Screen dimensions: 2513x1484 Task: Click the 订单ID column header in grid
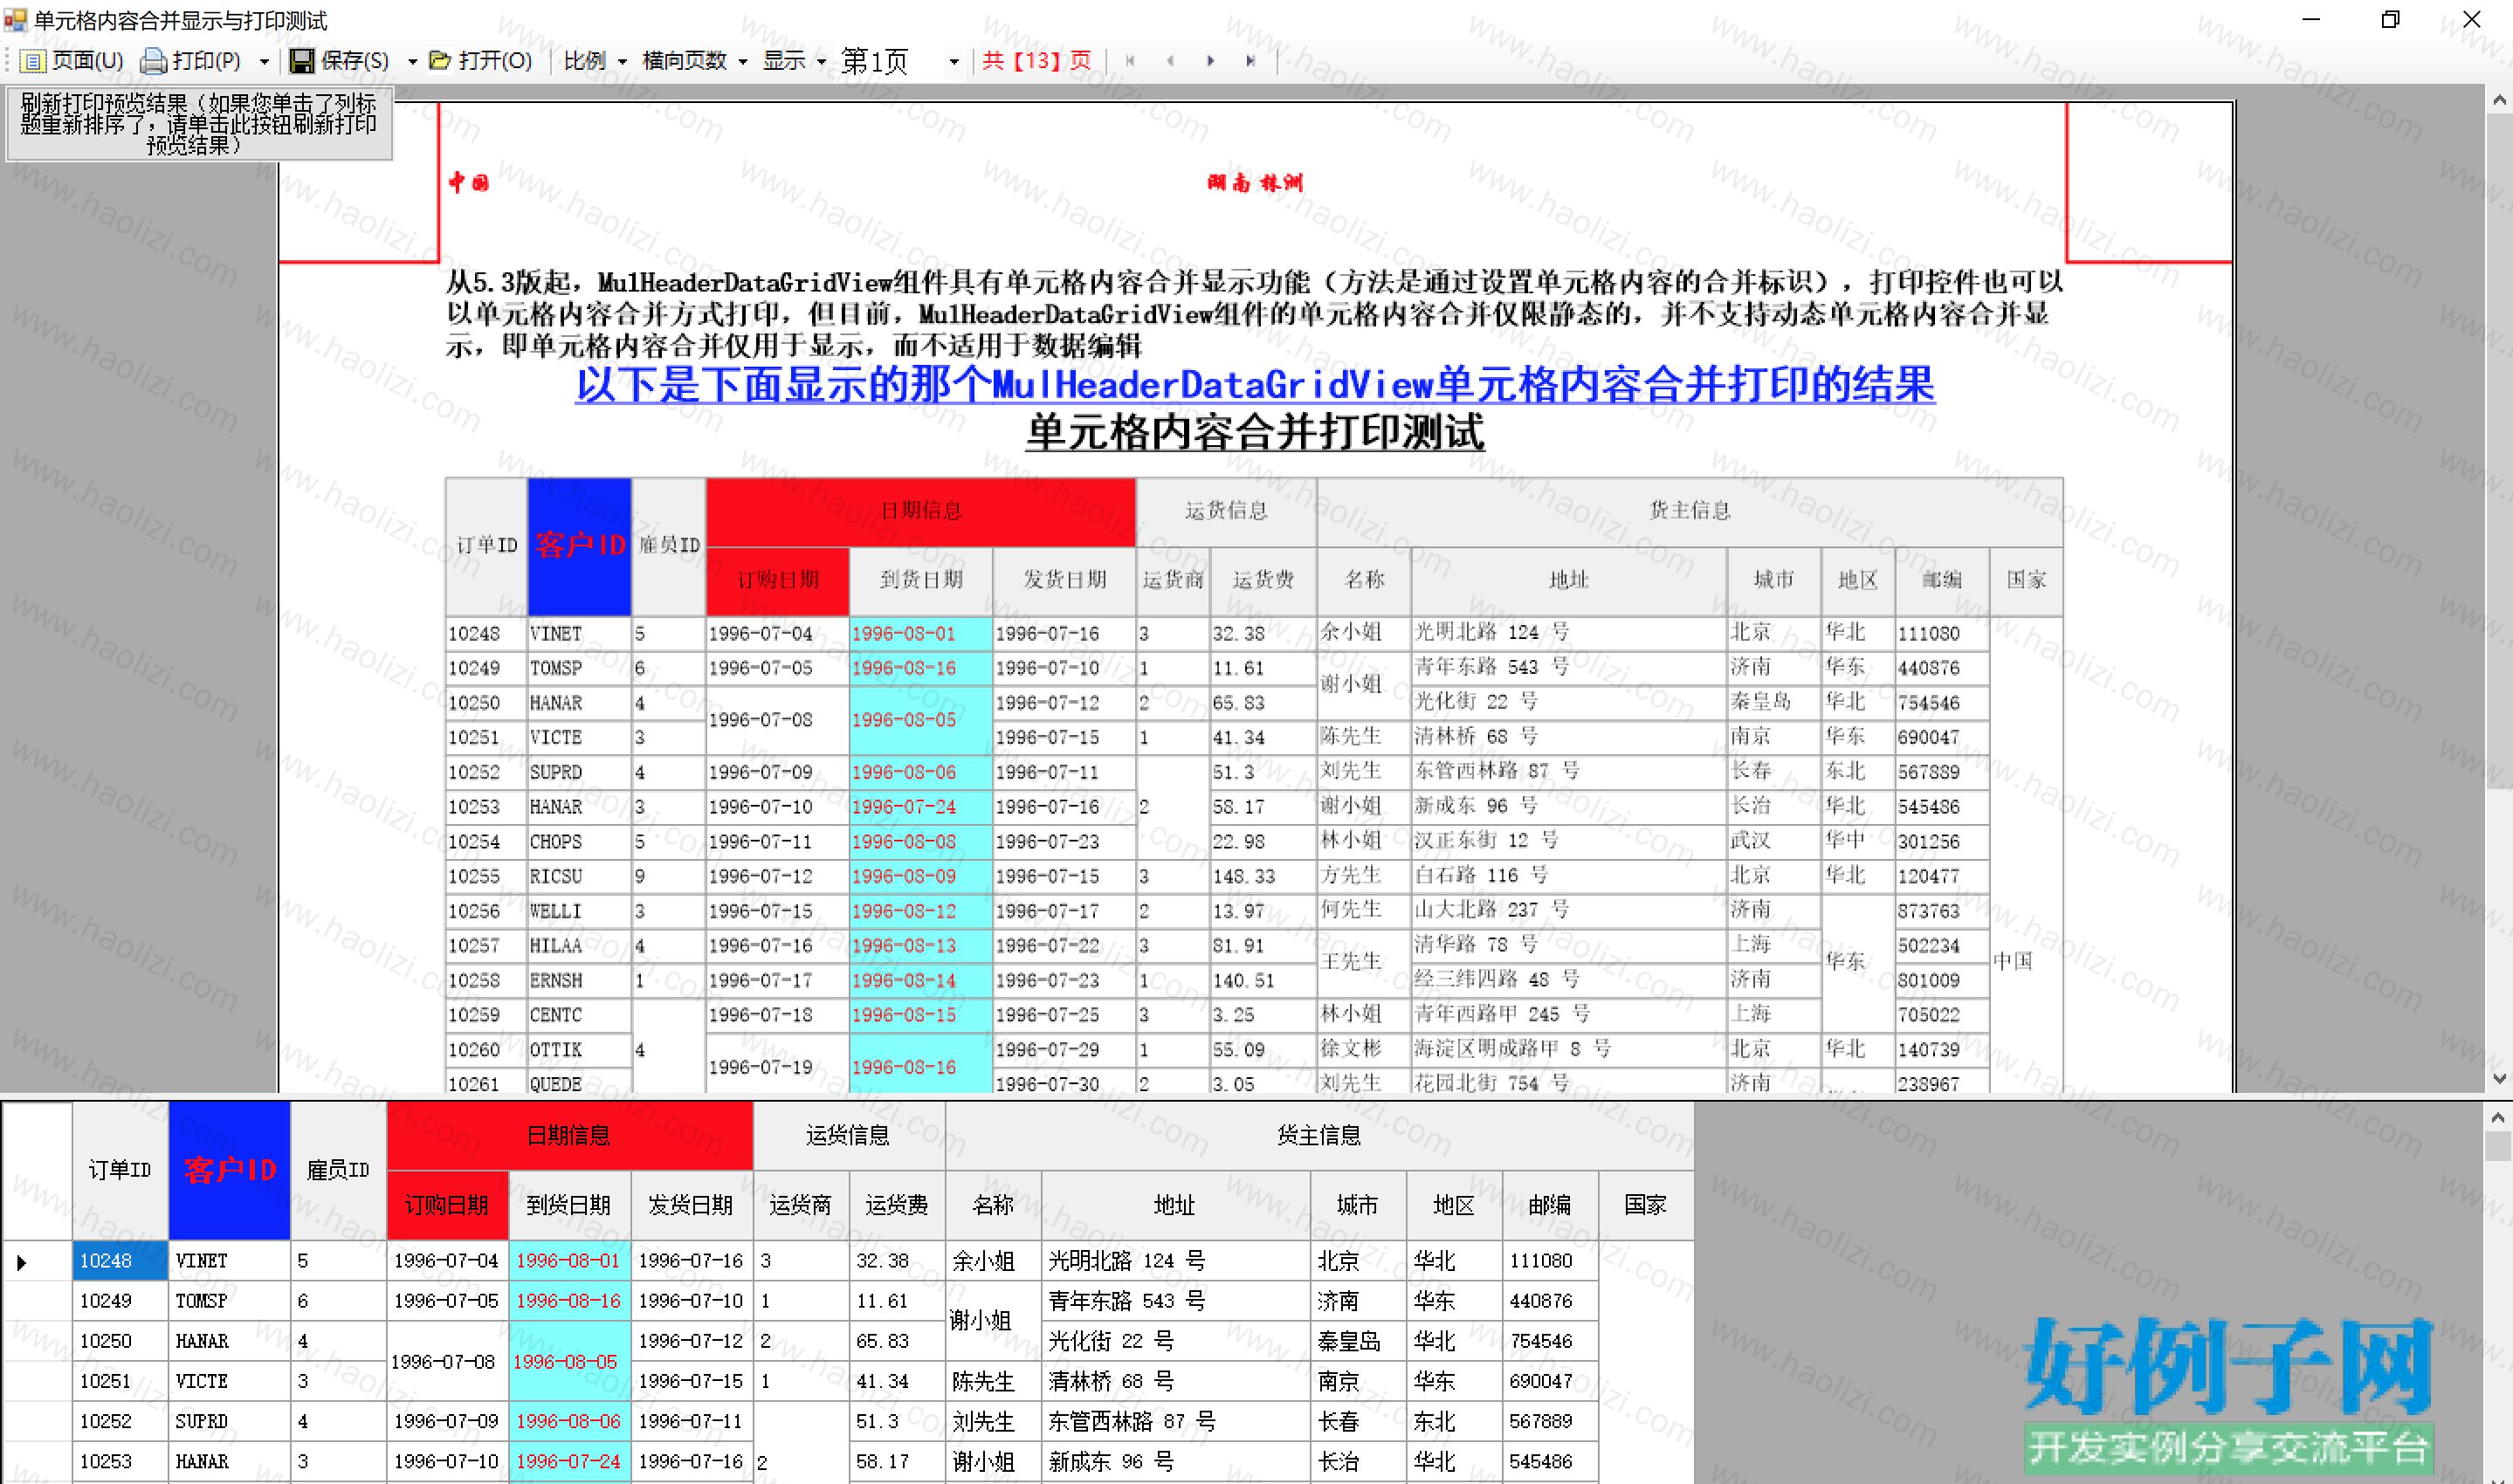[x=120, y=1170]
